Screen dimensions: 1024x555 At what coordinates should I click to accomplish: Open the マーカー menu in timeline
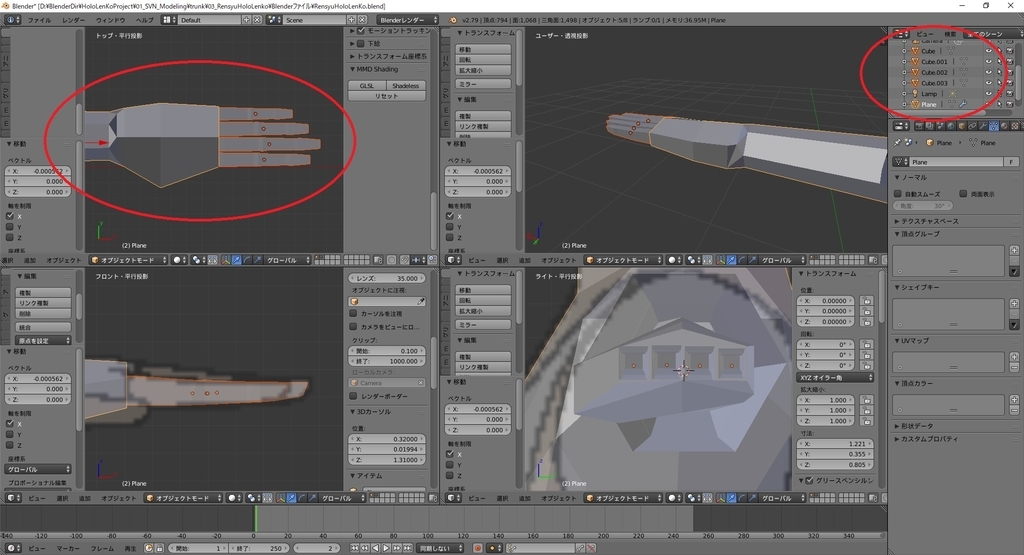[68, 548]
